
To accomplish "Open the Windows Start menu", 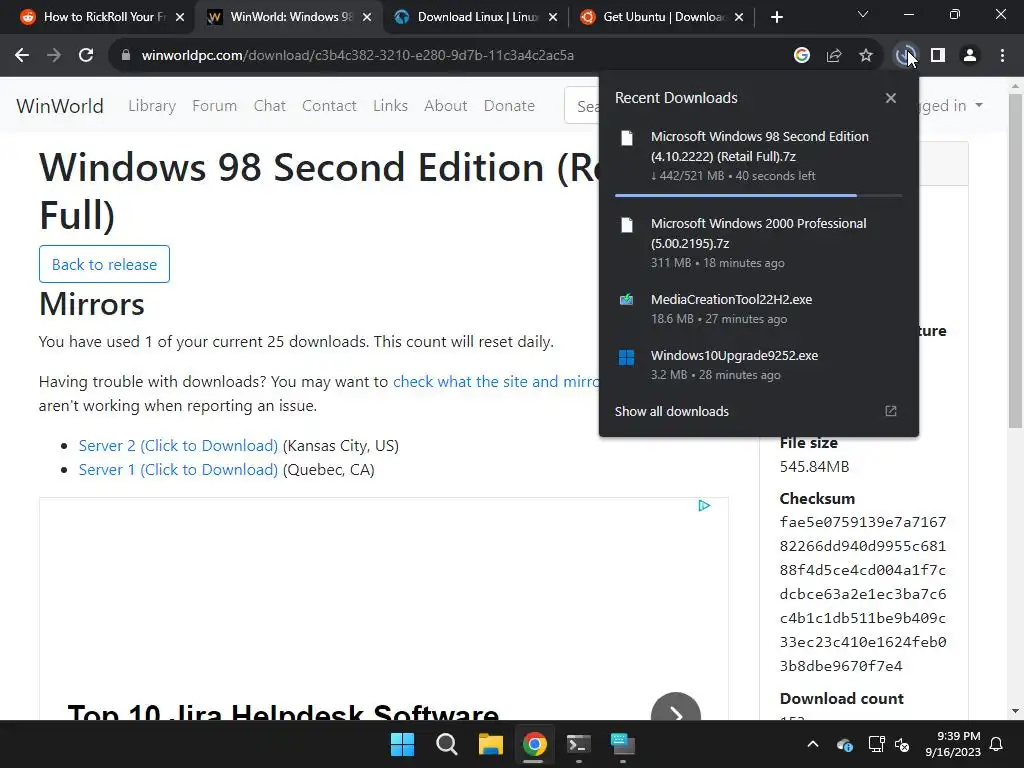I will 402,744.
